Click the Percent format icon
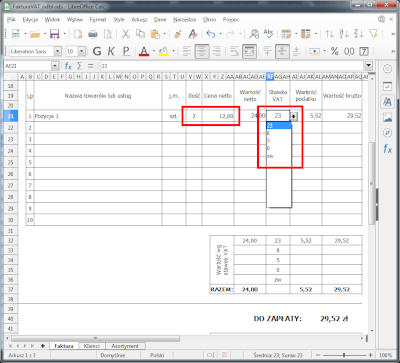The width and height of the screenshot is (400, 363). coord(334,51)
